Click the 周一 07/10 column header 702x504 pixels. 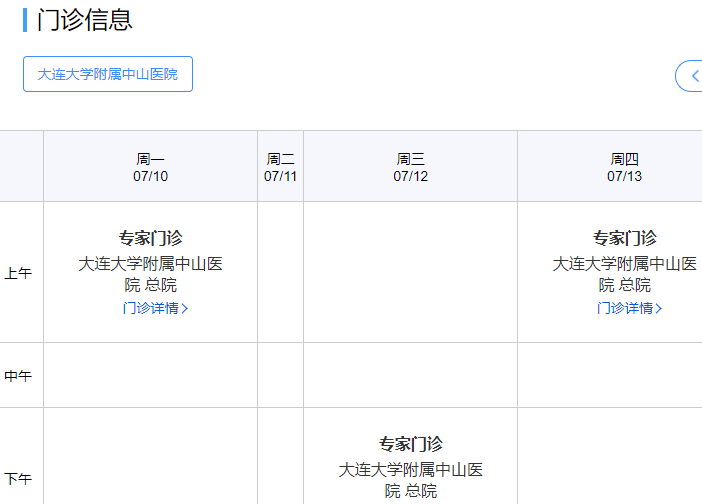150,167
